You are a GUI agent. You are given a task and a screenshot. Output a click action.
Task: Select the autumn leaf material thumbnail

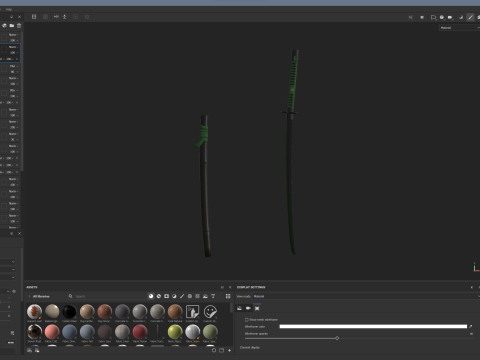point(34,312)
